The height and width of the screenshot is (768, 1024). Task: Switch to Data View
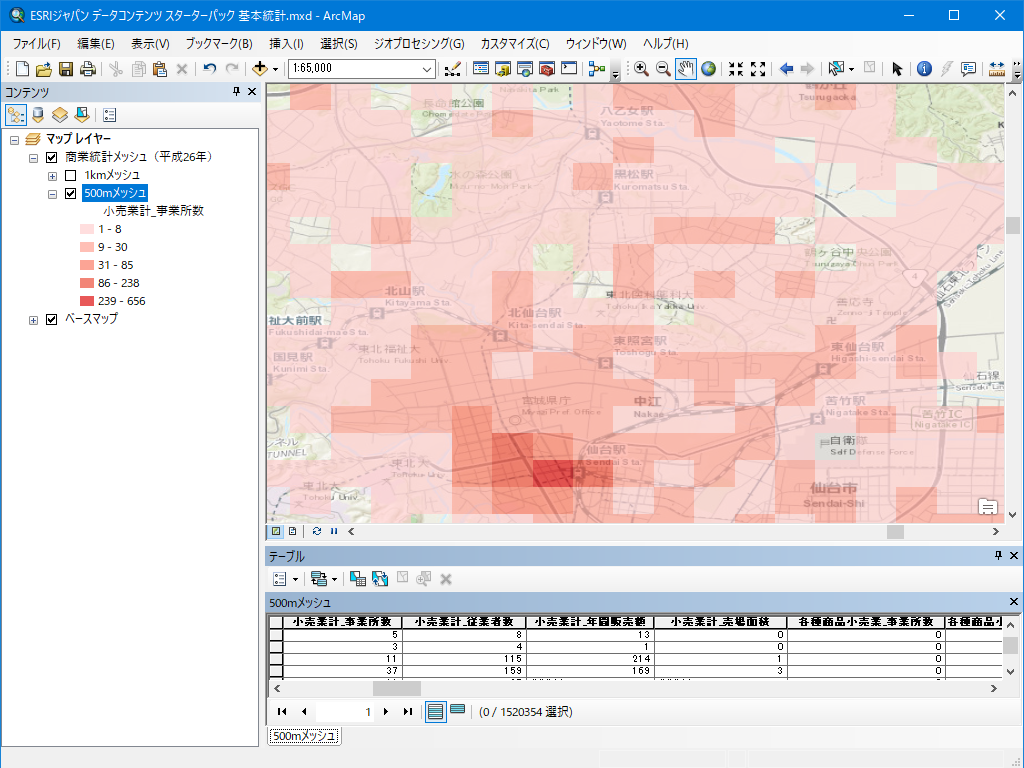(276, 532)
